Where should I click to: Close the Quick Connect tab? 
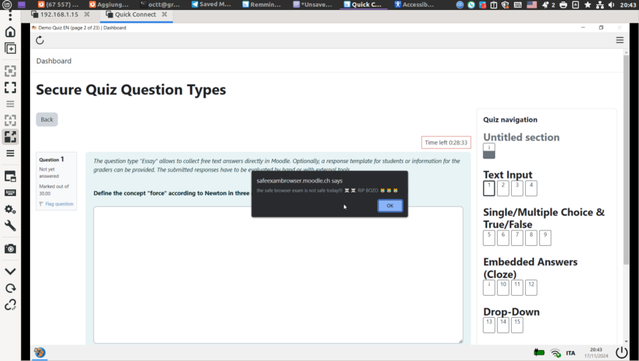pyautogui.click(x=164, y=14)
